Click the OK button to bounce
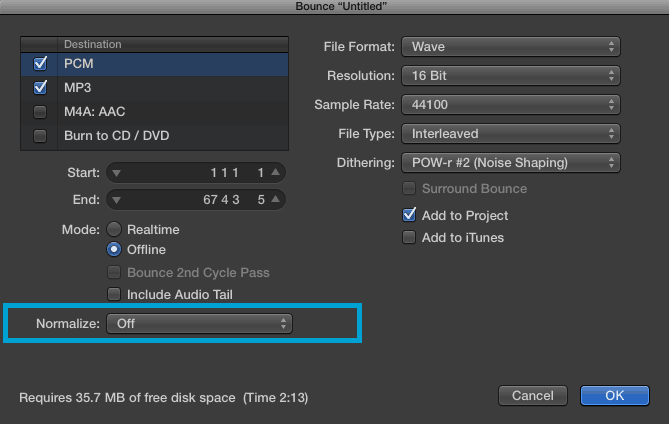The image size is (669, 424). tap(614, 395)
